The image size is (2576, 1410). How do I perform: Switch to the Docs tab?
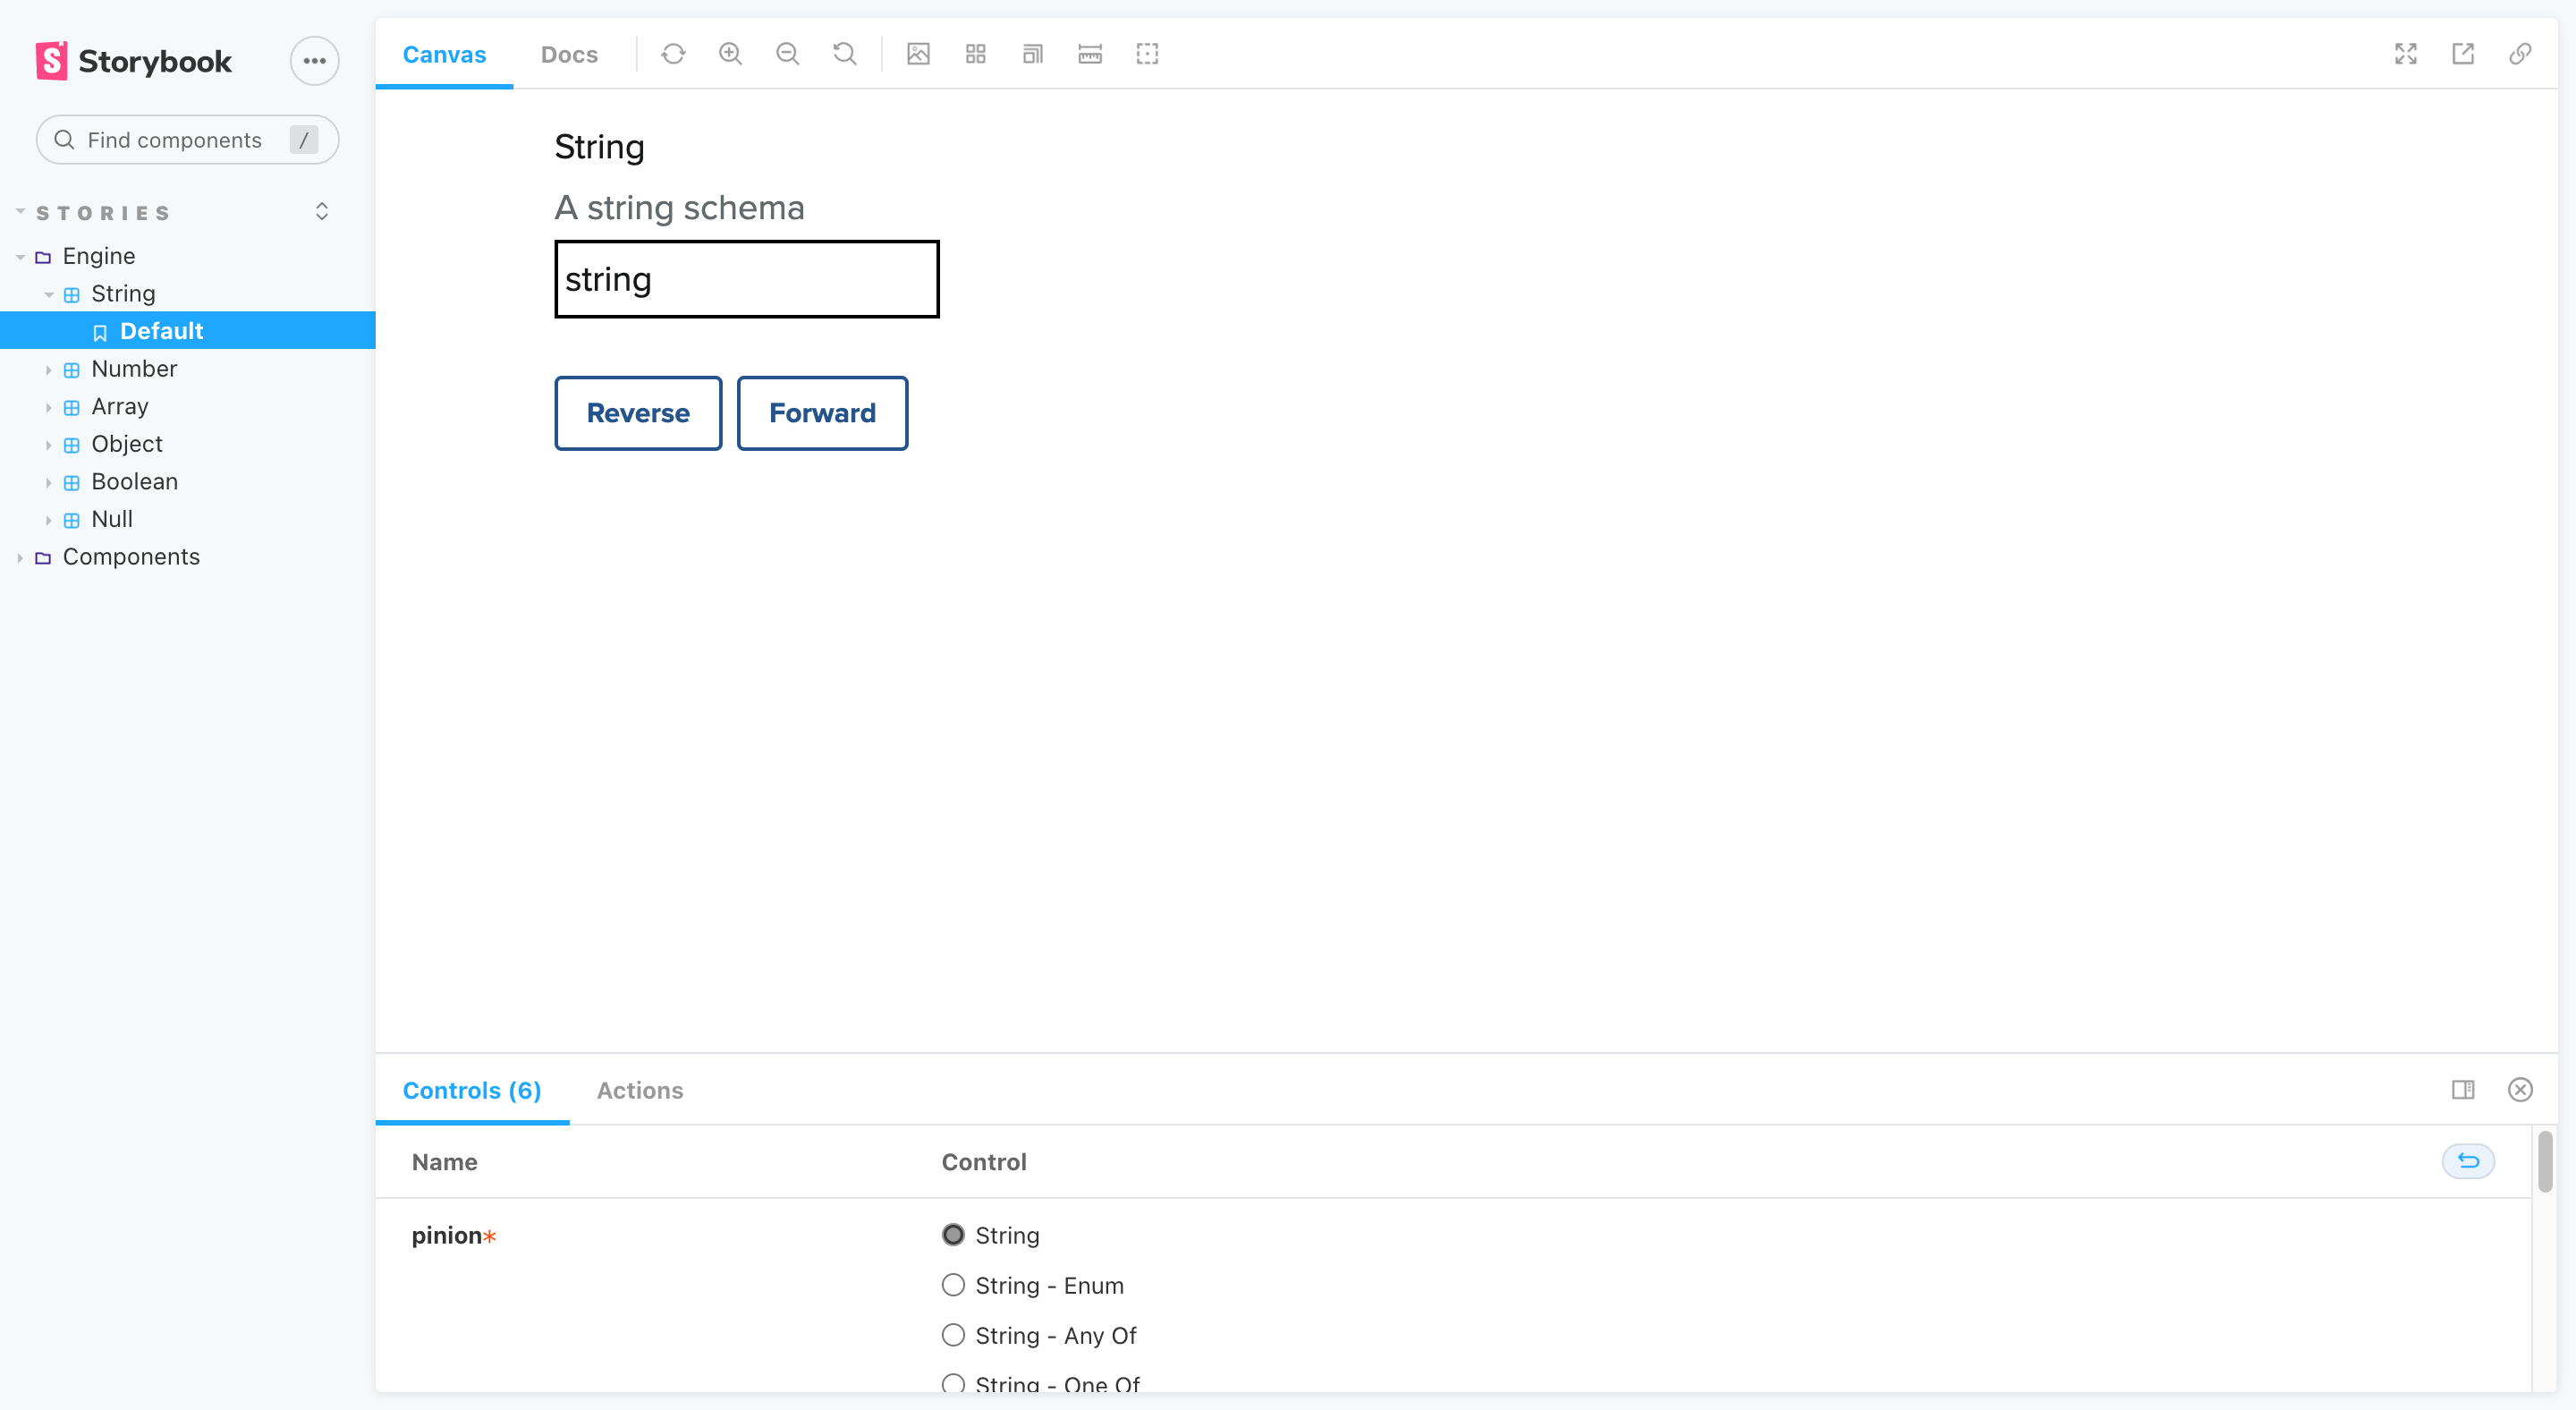pyautogui.click(x=569, y=54)
